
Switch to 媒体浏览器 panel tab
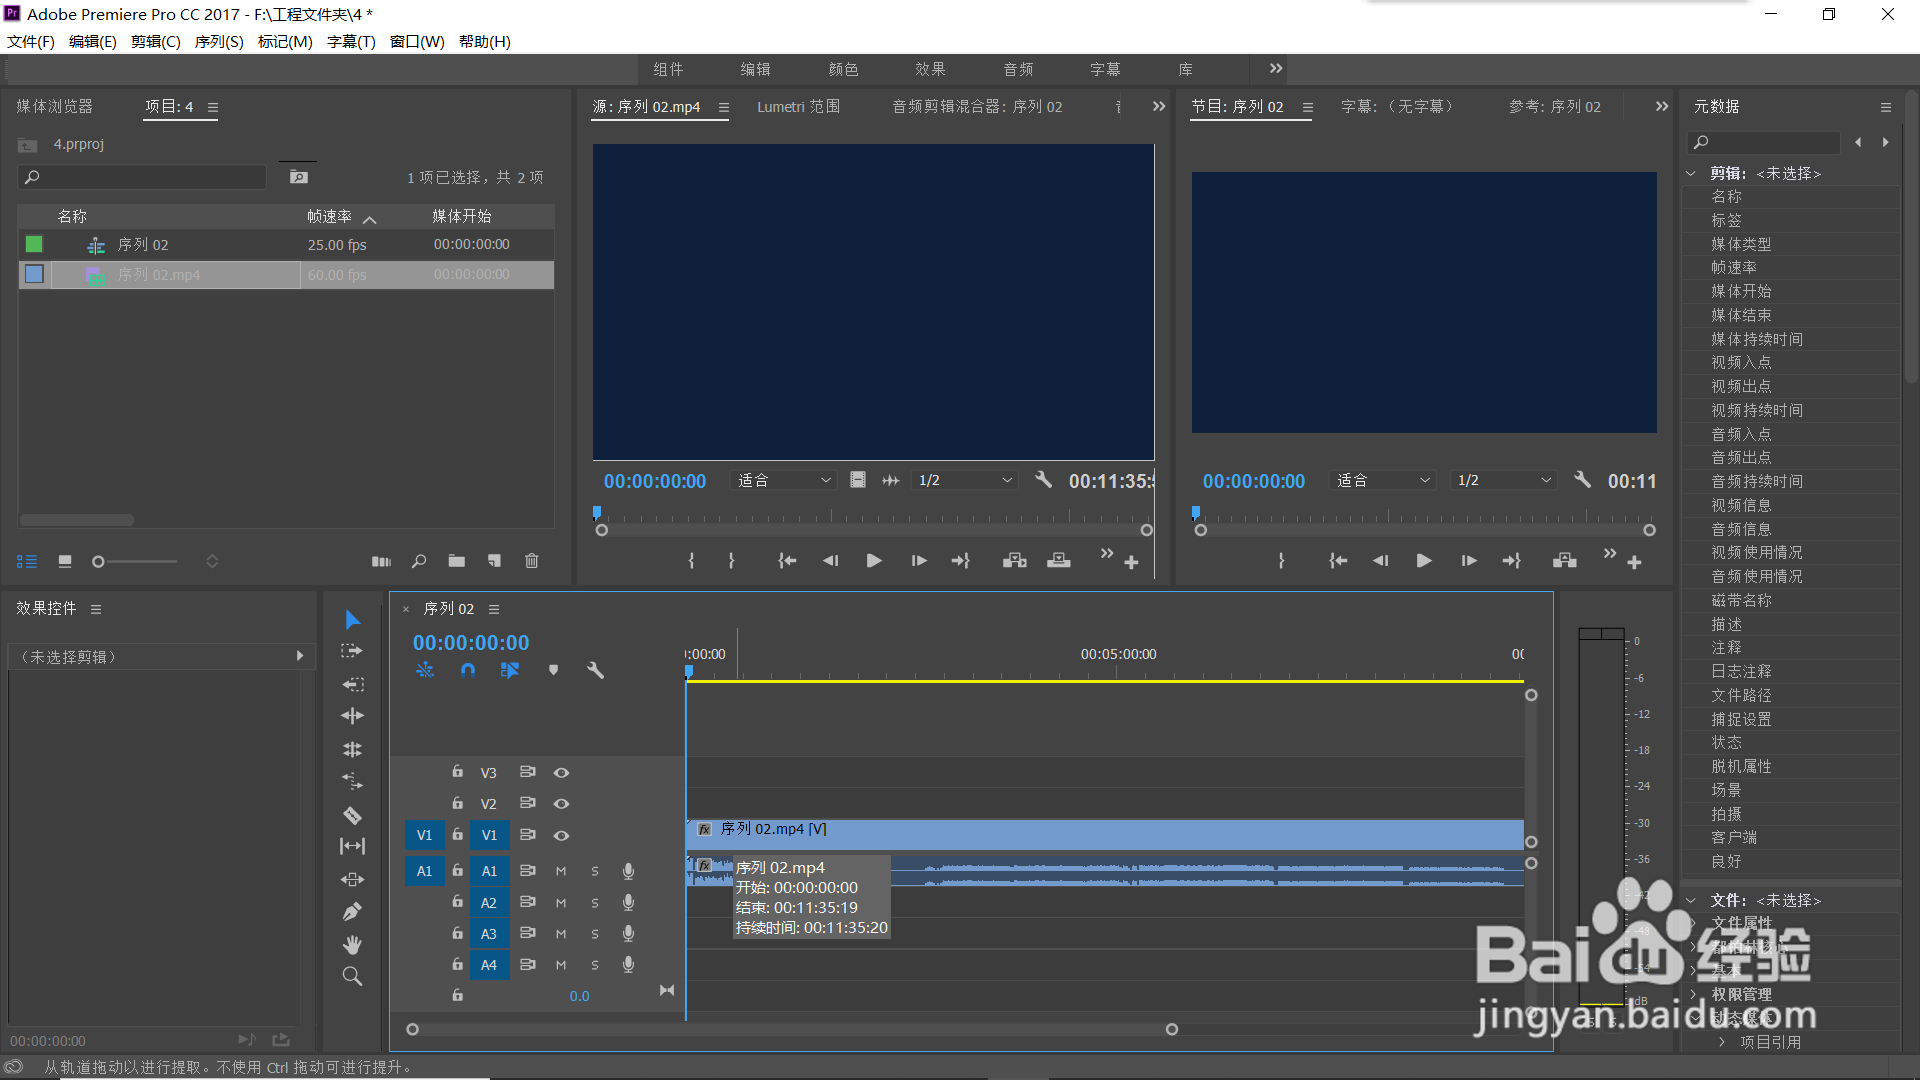click(55, 107)
